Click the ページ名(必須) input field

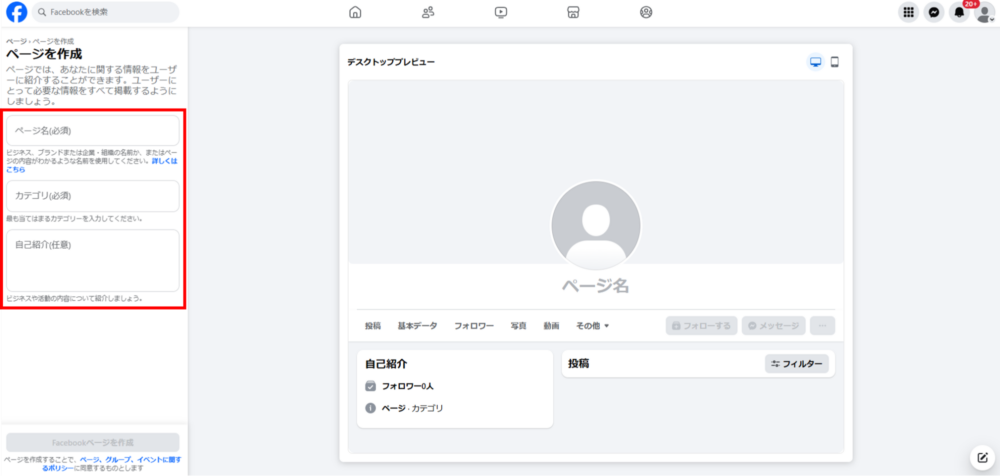[93, 130]
